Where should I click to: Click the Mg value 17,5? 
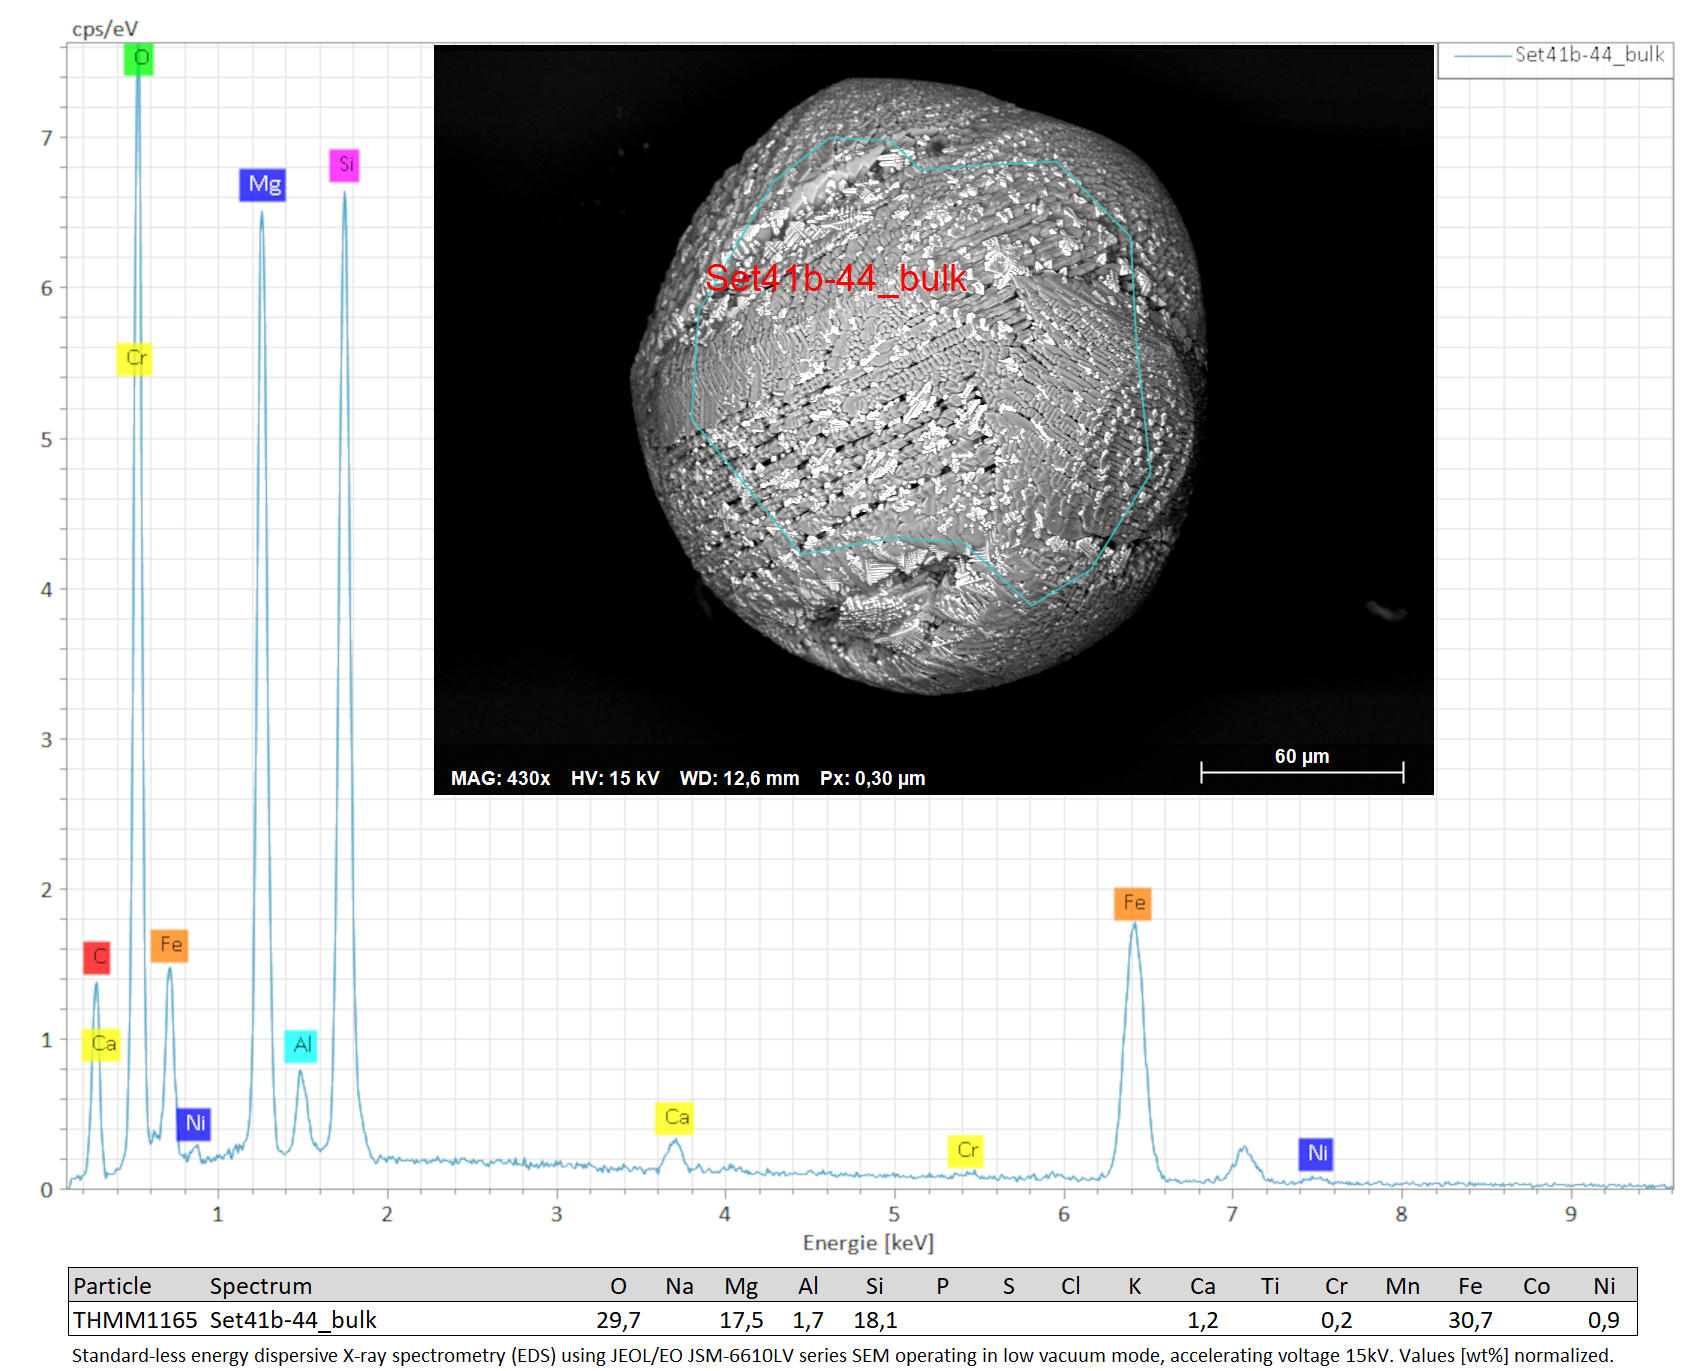(x=741, y=1320)
